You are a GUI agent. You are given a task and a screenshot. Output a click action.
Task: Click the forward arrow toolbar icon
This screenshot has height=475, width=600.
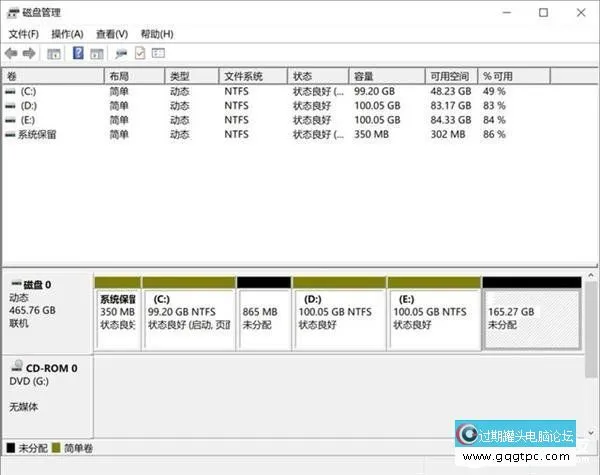pyautogui.click(x=29, y=53)
